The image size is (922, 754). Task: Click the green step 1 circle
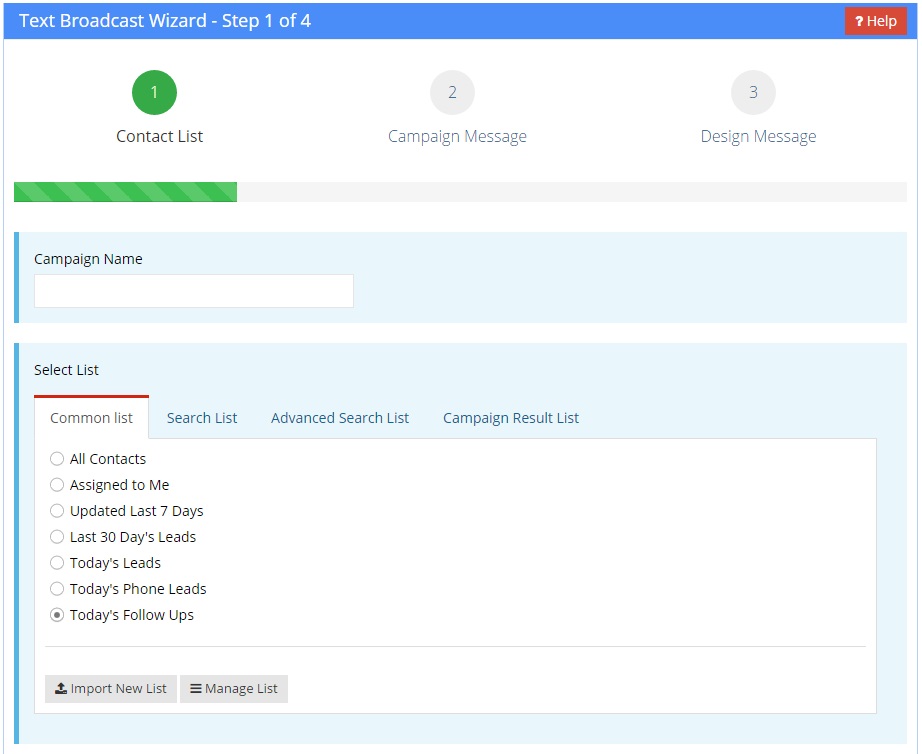pyautogui.click(x=154, y=91)
